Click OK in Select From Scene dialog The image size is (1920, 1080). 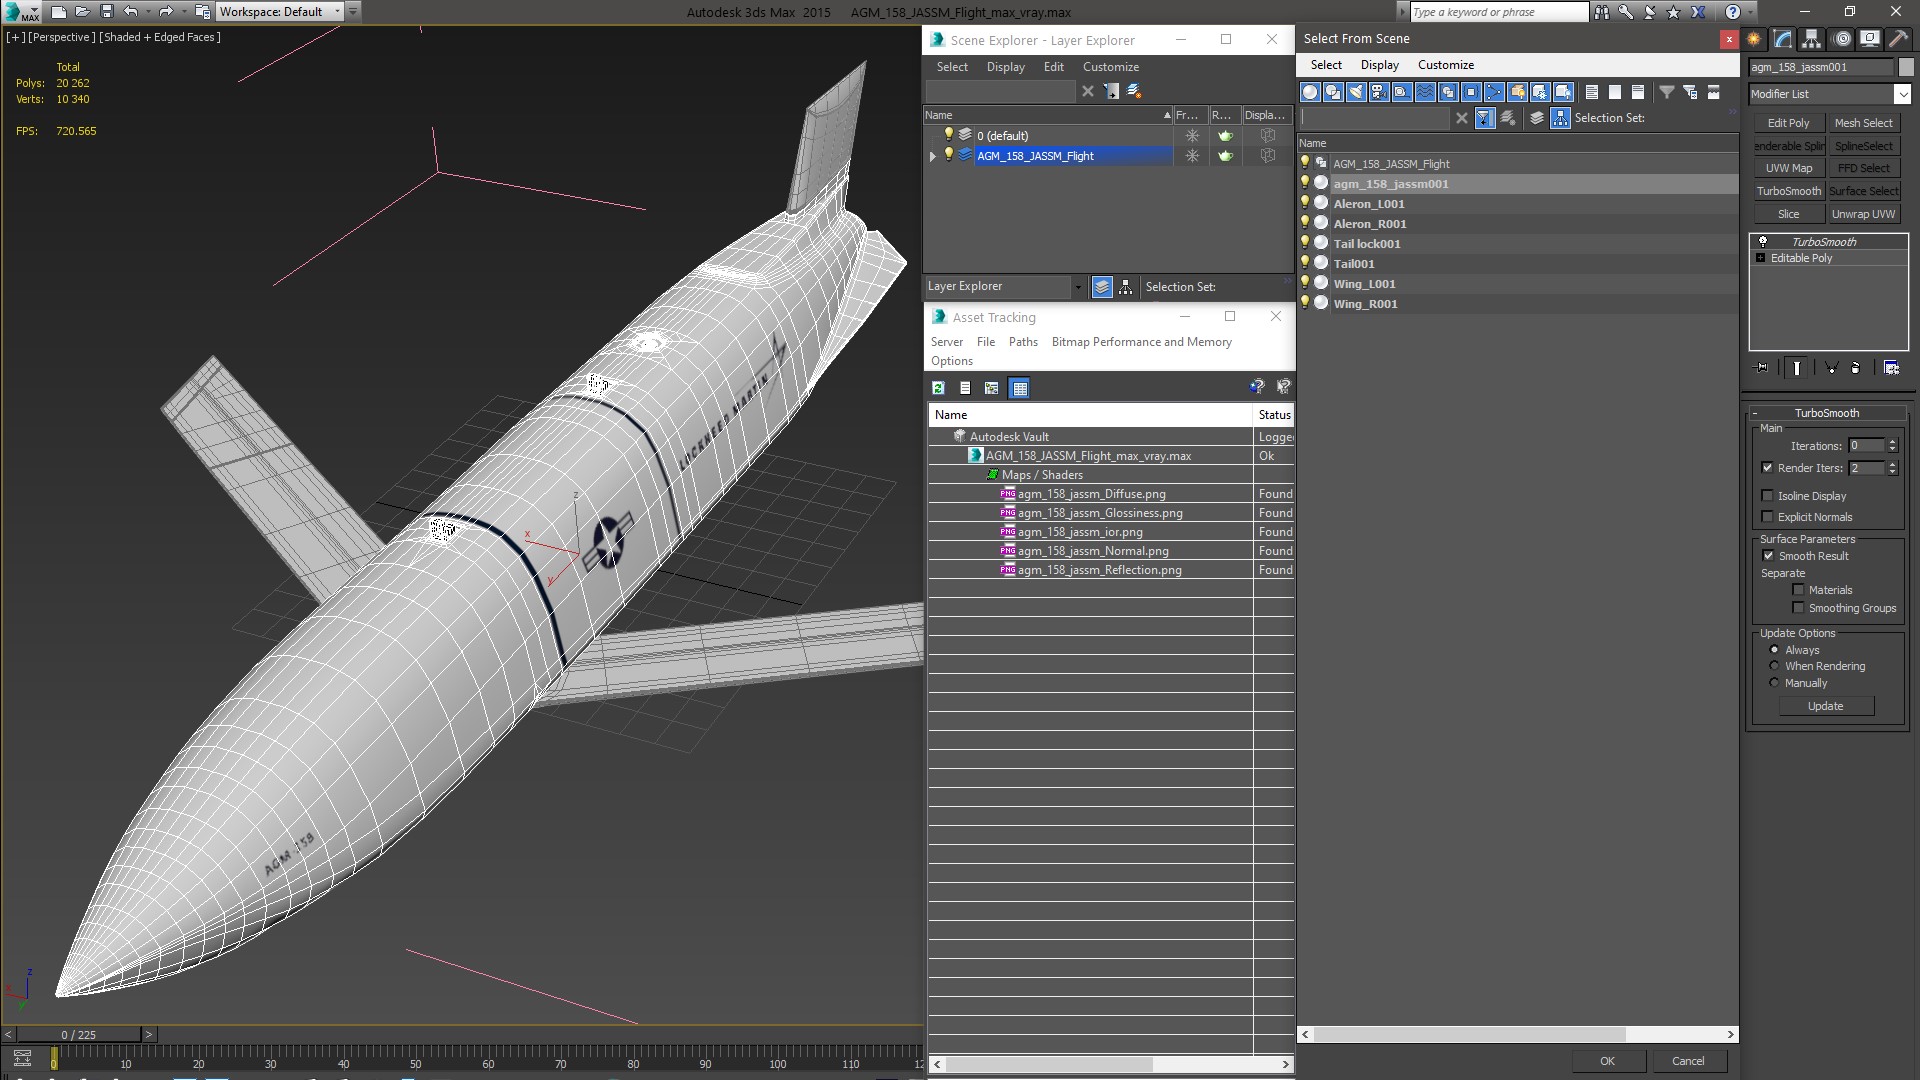point(1607,1061)
